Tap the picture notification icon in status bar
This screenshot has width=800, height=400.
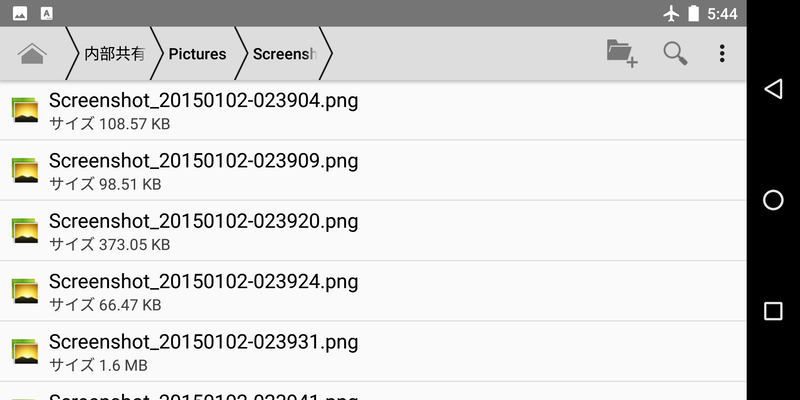(20, 14)
